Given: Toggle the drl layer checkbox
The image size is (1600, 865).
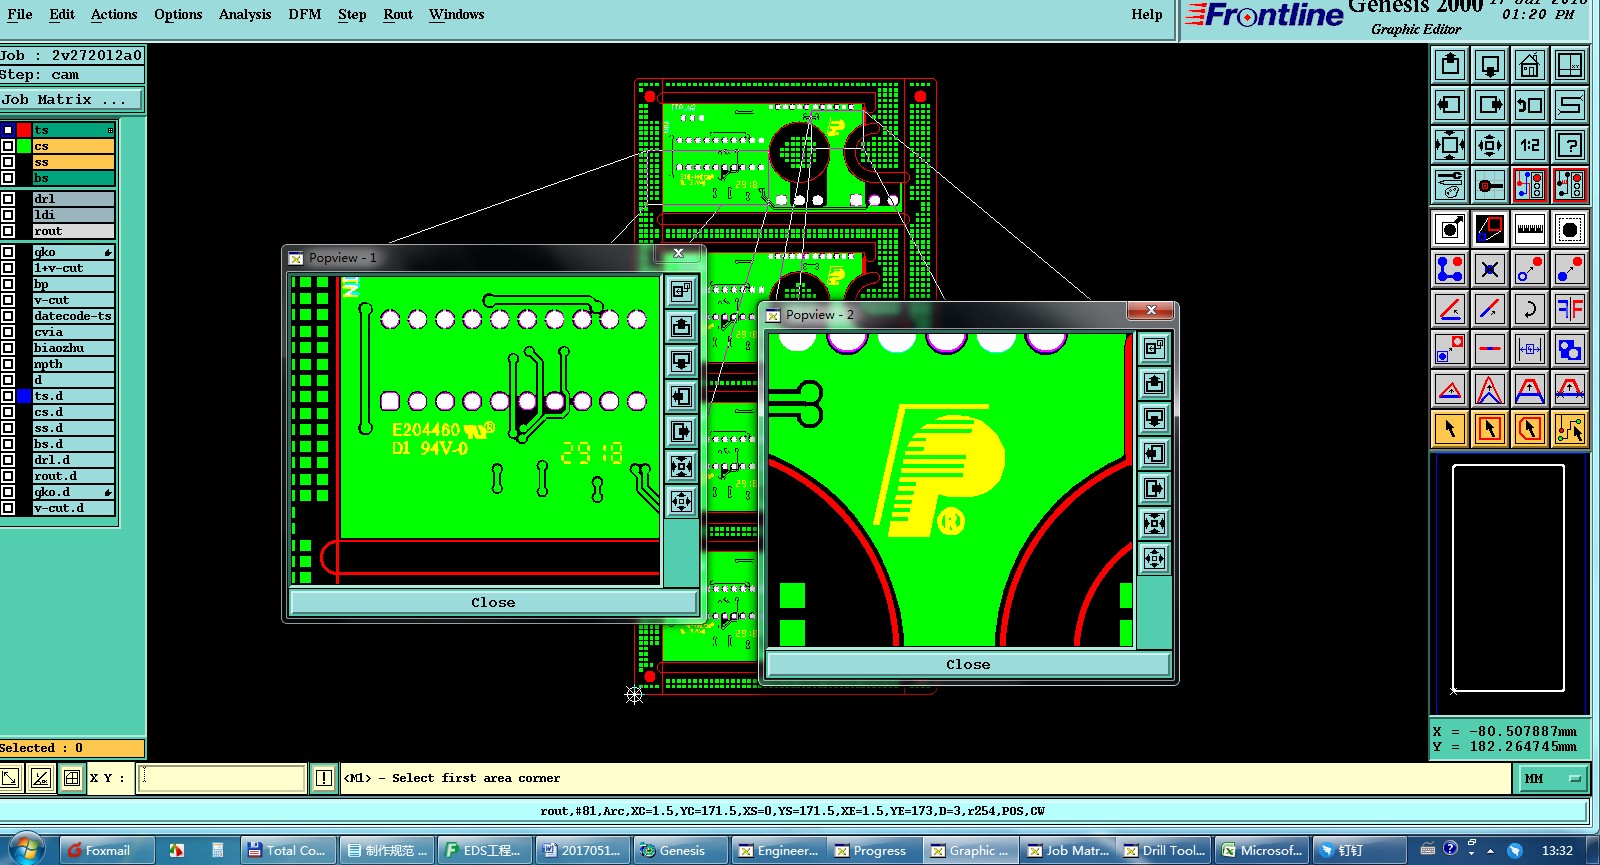Looking at the screenshot, I should pos(8,199).
